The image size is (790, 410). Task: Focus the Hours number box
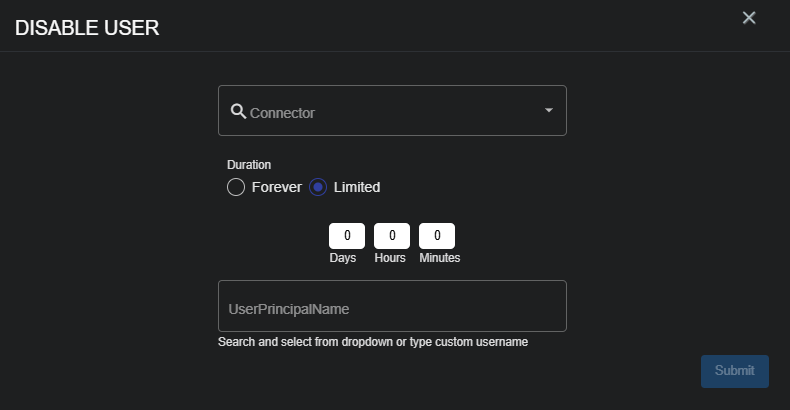pos(392,236)
